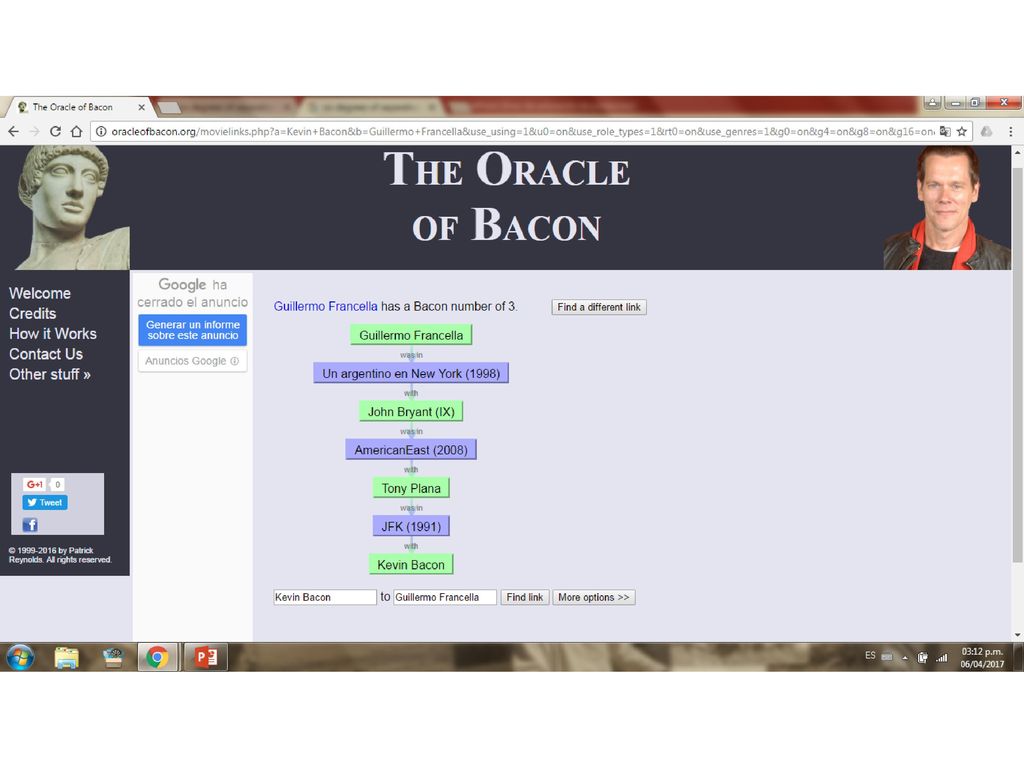1024x768 pixels.
Task: Click the Anuncios Google label
Action: pyautogui.click(x=192, y=360)
